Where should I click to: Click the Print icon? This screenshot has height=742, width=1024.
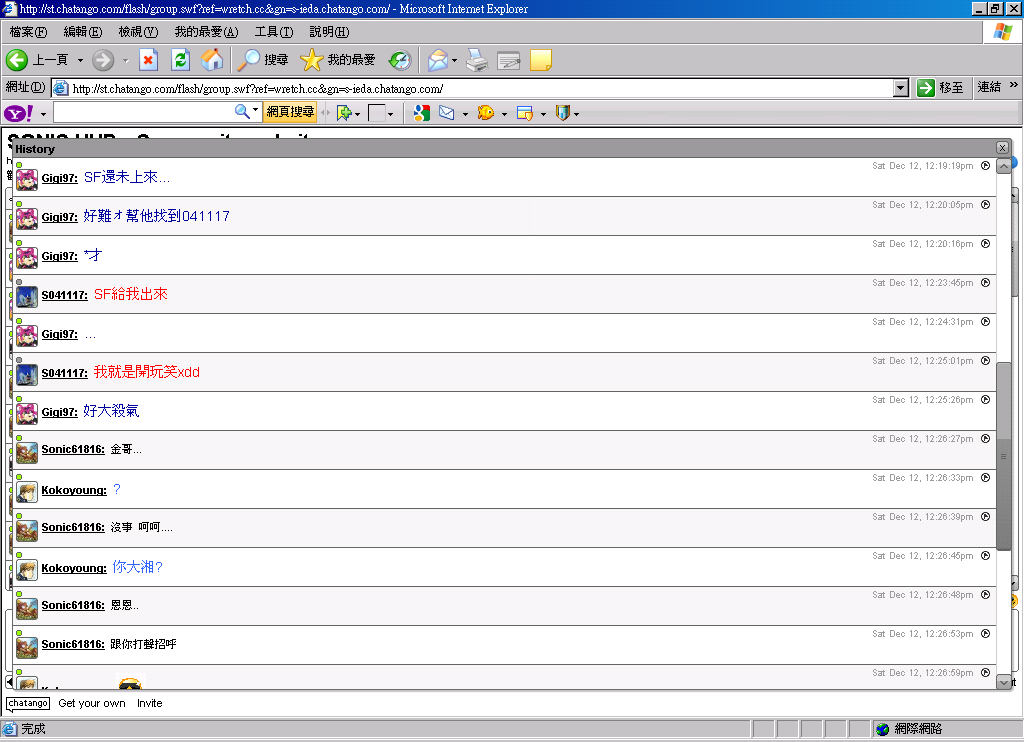coord(477,60)
